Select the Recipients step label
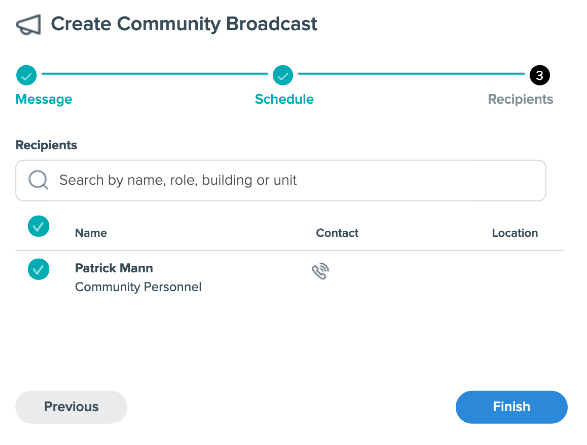587x445 pixels. point(520,99)
